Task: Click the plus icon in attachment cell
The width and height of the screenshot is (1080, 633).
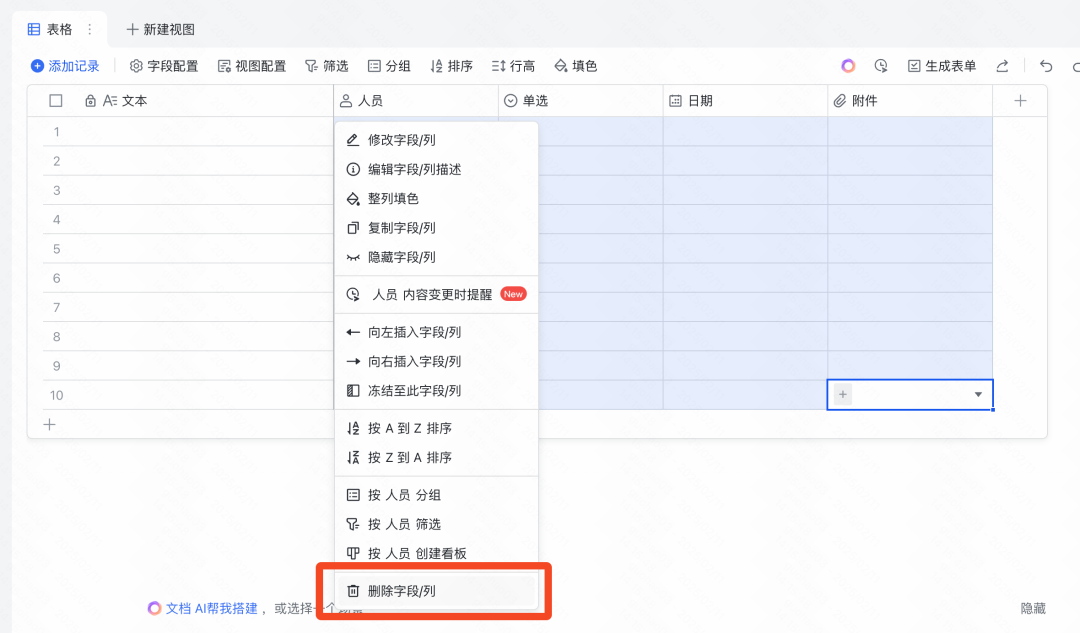Action: (843, 395)
